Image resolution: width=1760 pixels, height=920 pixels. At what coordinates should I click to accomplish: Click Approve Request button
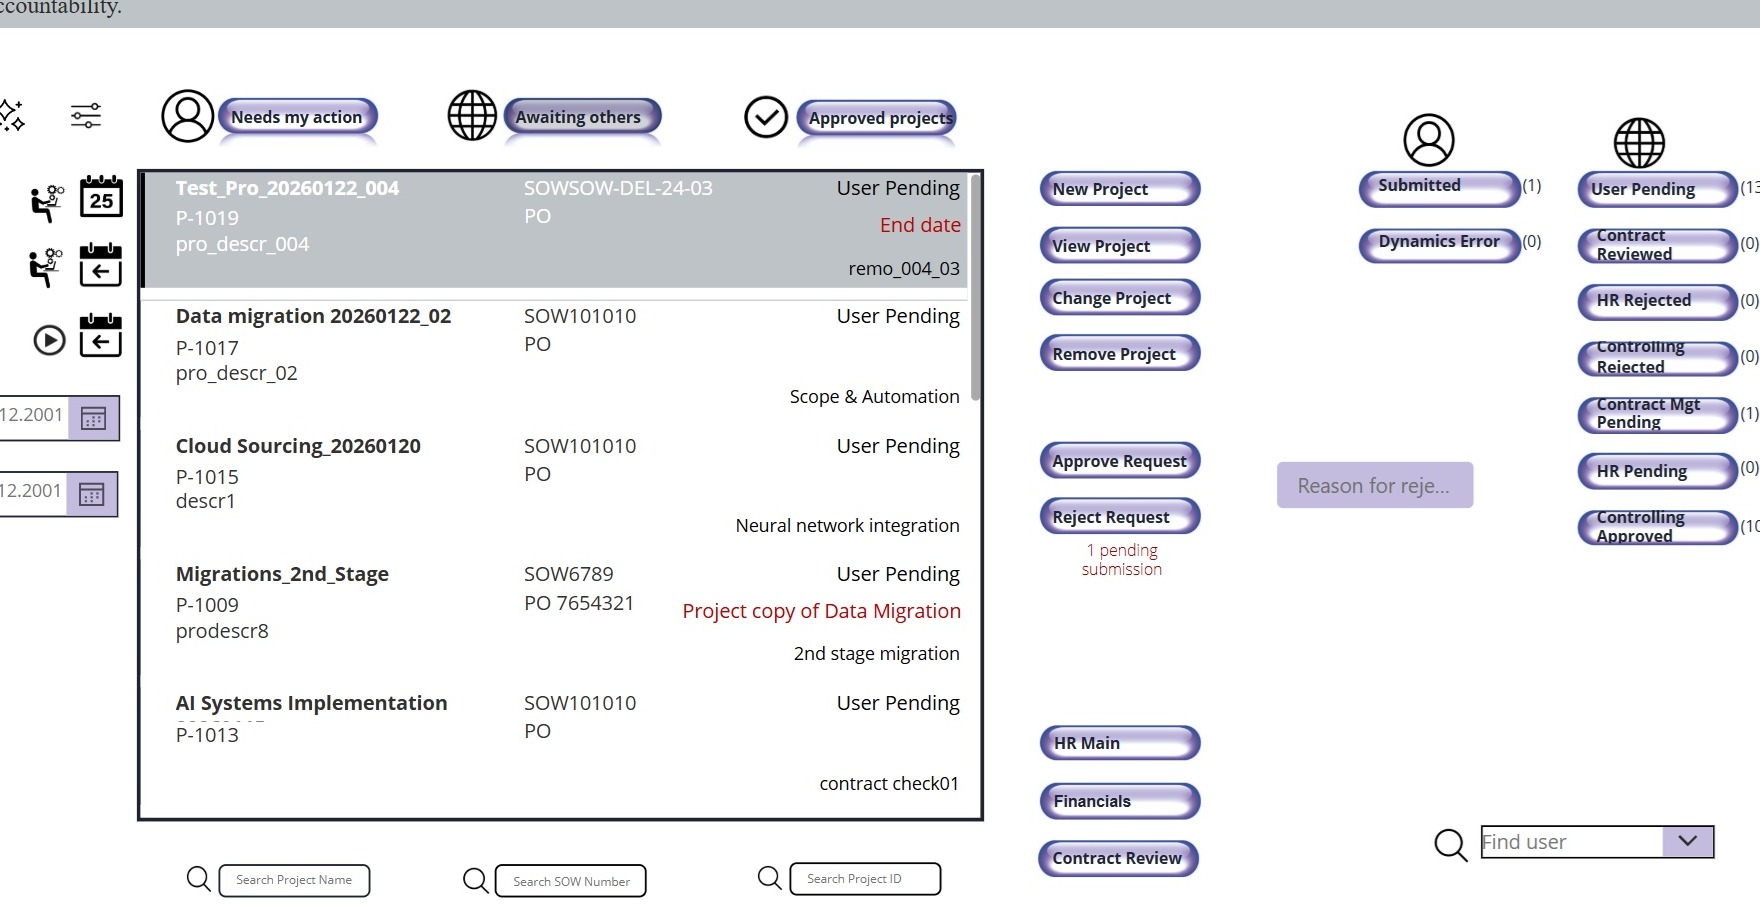tap(1120, 461)
